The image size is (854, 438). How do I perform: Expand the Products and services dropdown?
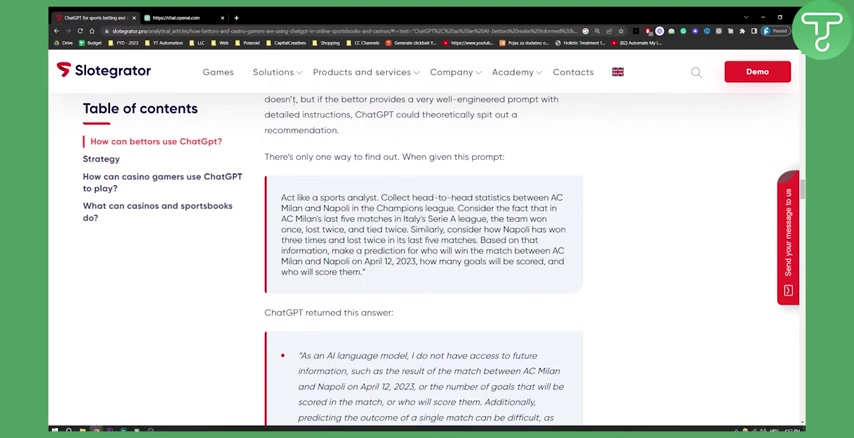pyautogui.click(x=366, y=72)
